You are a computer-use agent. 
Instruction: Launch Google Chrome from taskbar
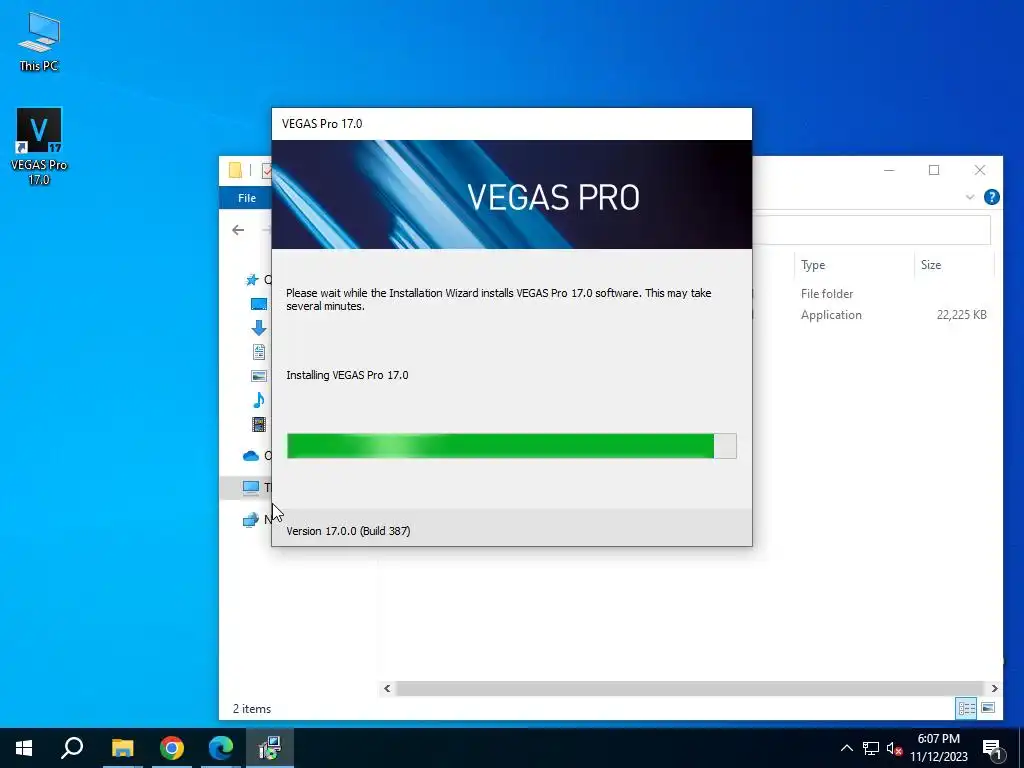tap(172, 748)
